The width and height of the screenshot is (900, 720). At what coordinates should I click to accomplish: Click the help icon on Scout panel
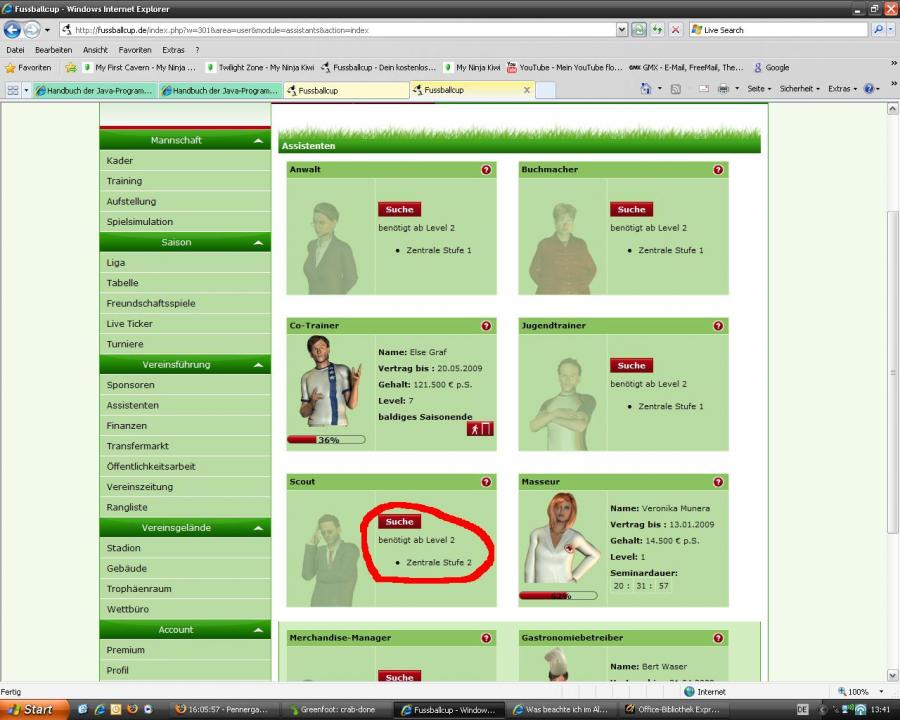pyautogui.click(x=486, y=482)
